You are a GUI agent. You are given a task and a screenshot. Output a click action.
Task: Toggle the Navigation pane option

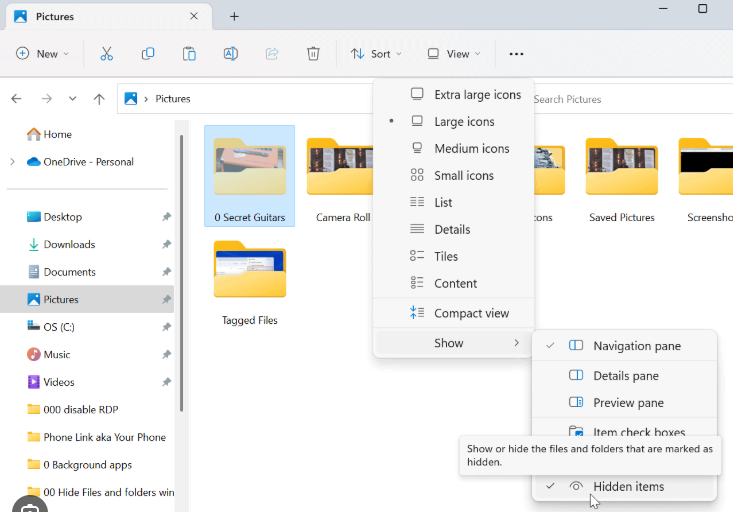tap(636, 346)
